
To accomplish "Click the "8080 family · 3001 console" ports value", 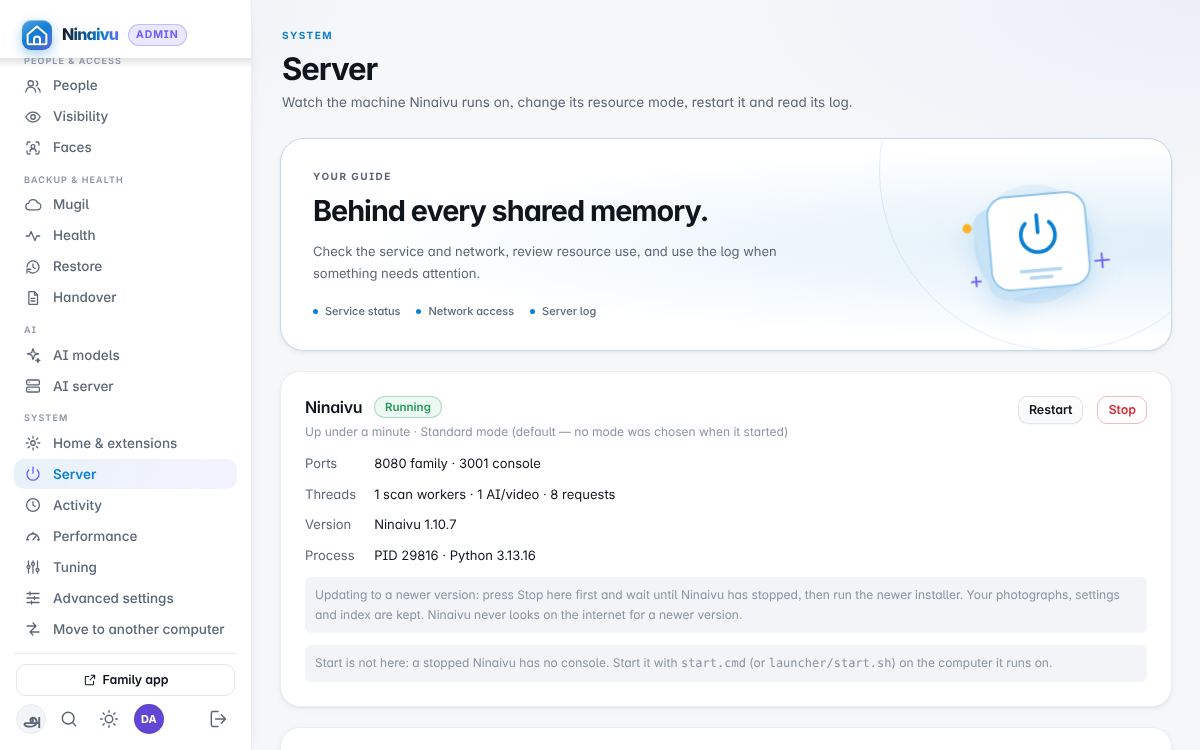I will coord(457,464).
